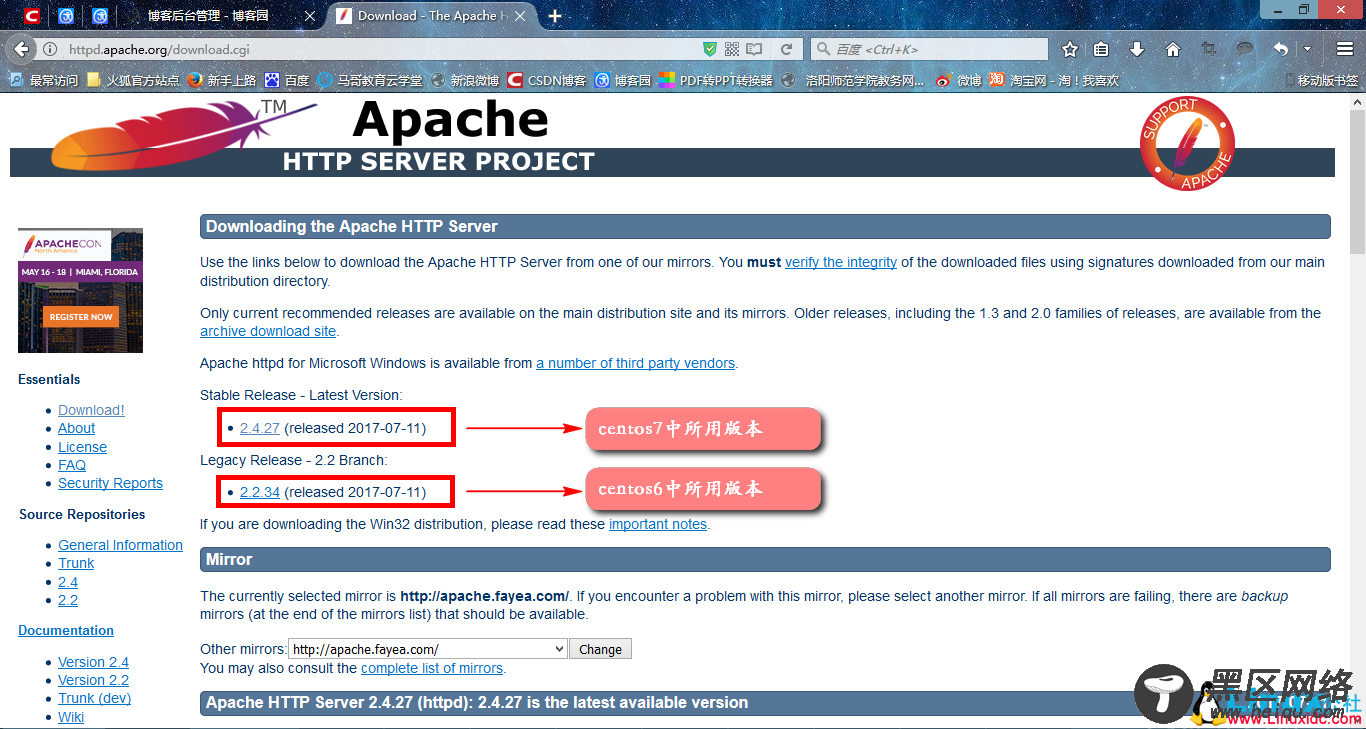1366x729 pixels.
Task: Open the downloads arrow icon
Action: [1137, 49]
